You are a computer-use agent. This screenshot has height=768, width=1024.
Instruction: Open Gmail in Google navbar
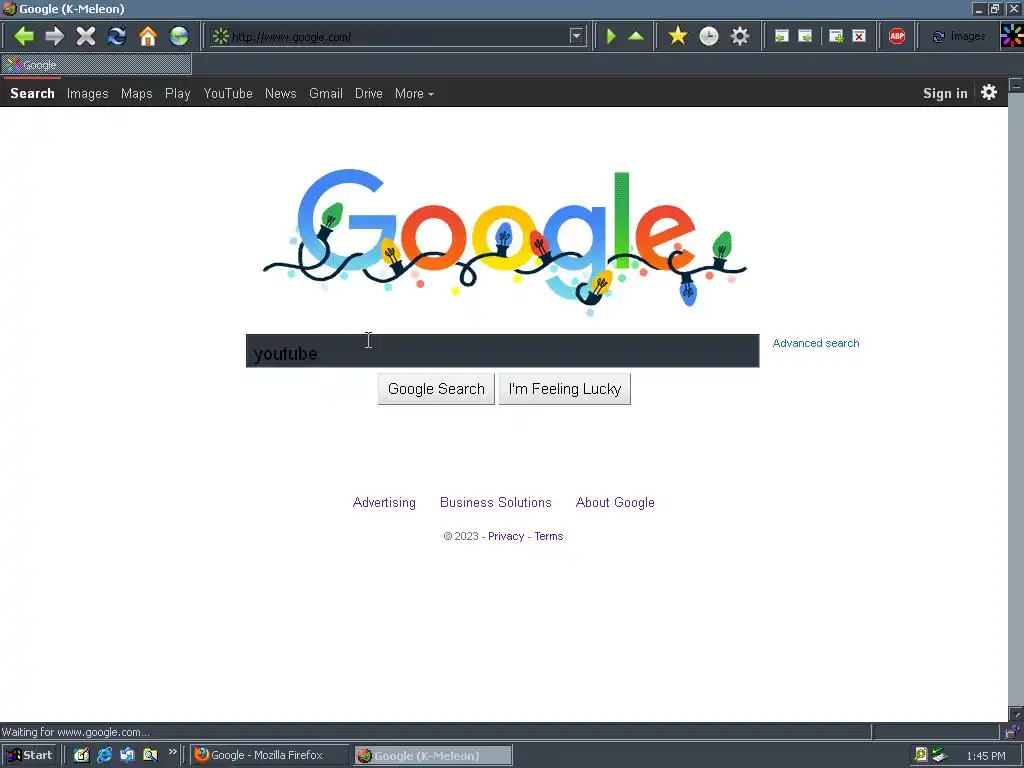coord(326,93)
